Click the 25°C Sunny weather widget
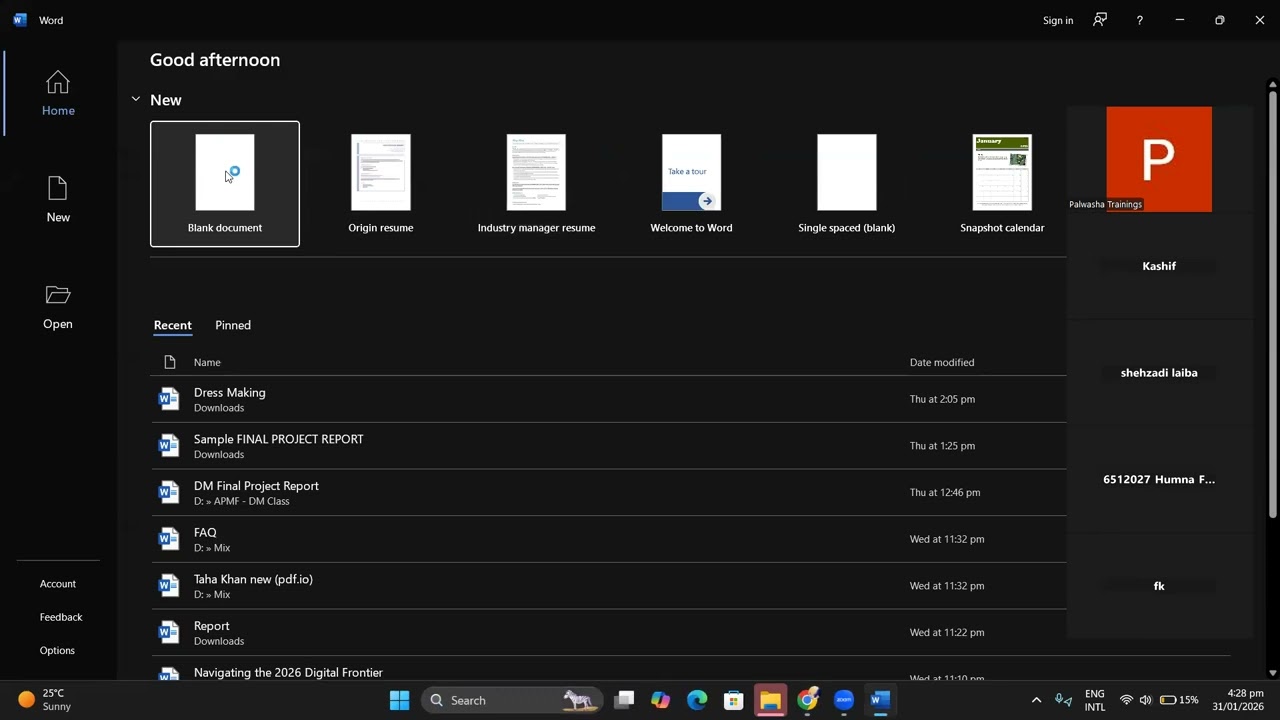The width and height of the screenshot is (1280, 720). (x=45, y=700)
